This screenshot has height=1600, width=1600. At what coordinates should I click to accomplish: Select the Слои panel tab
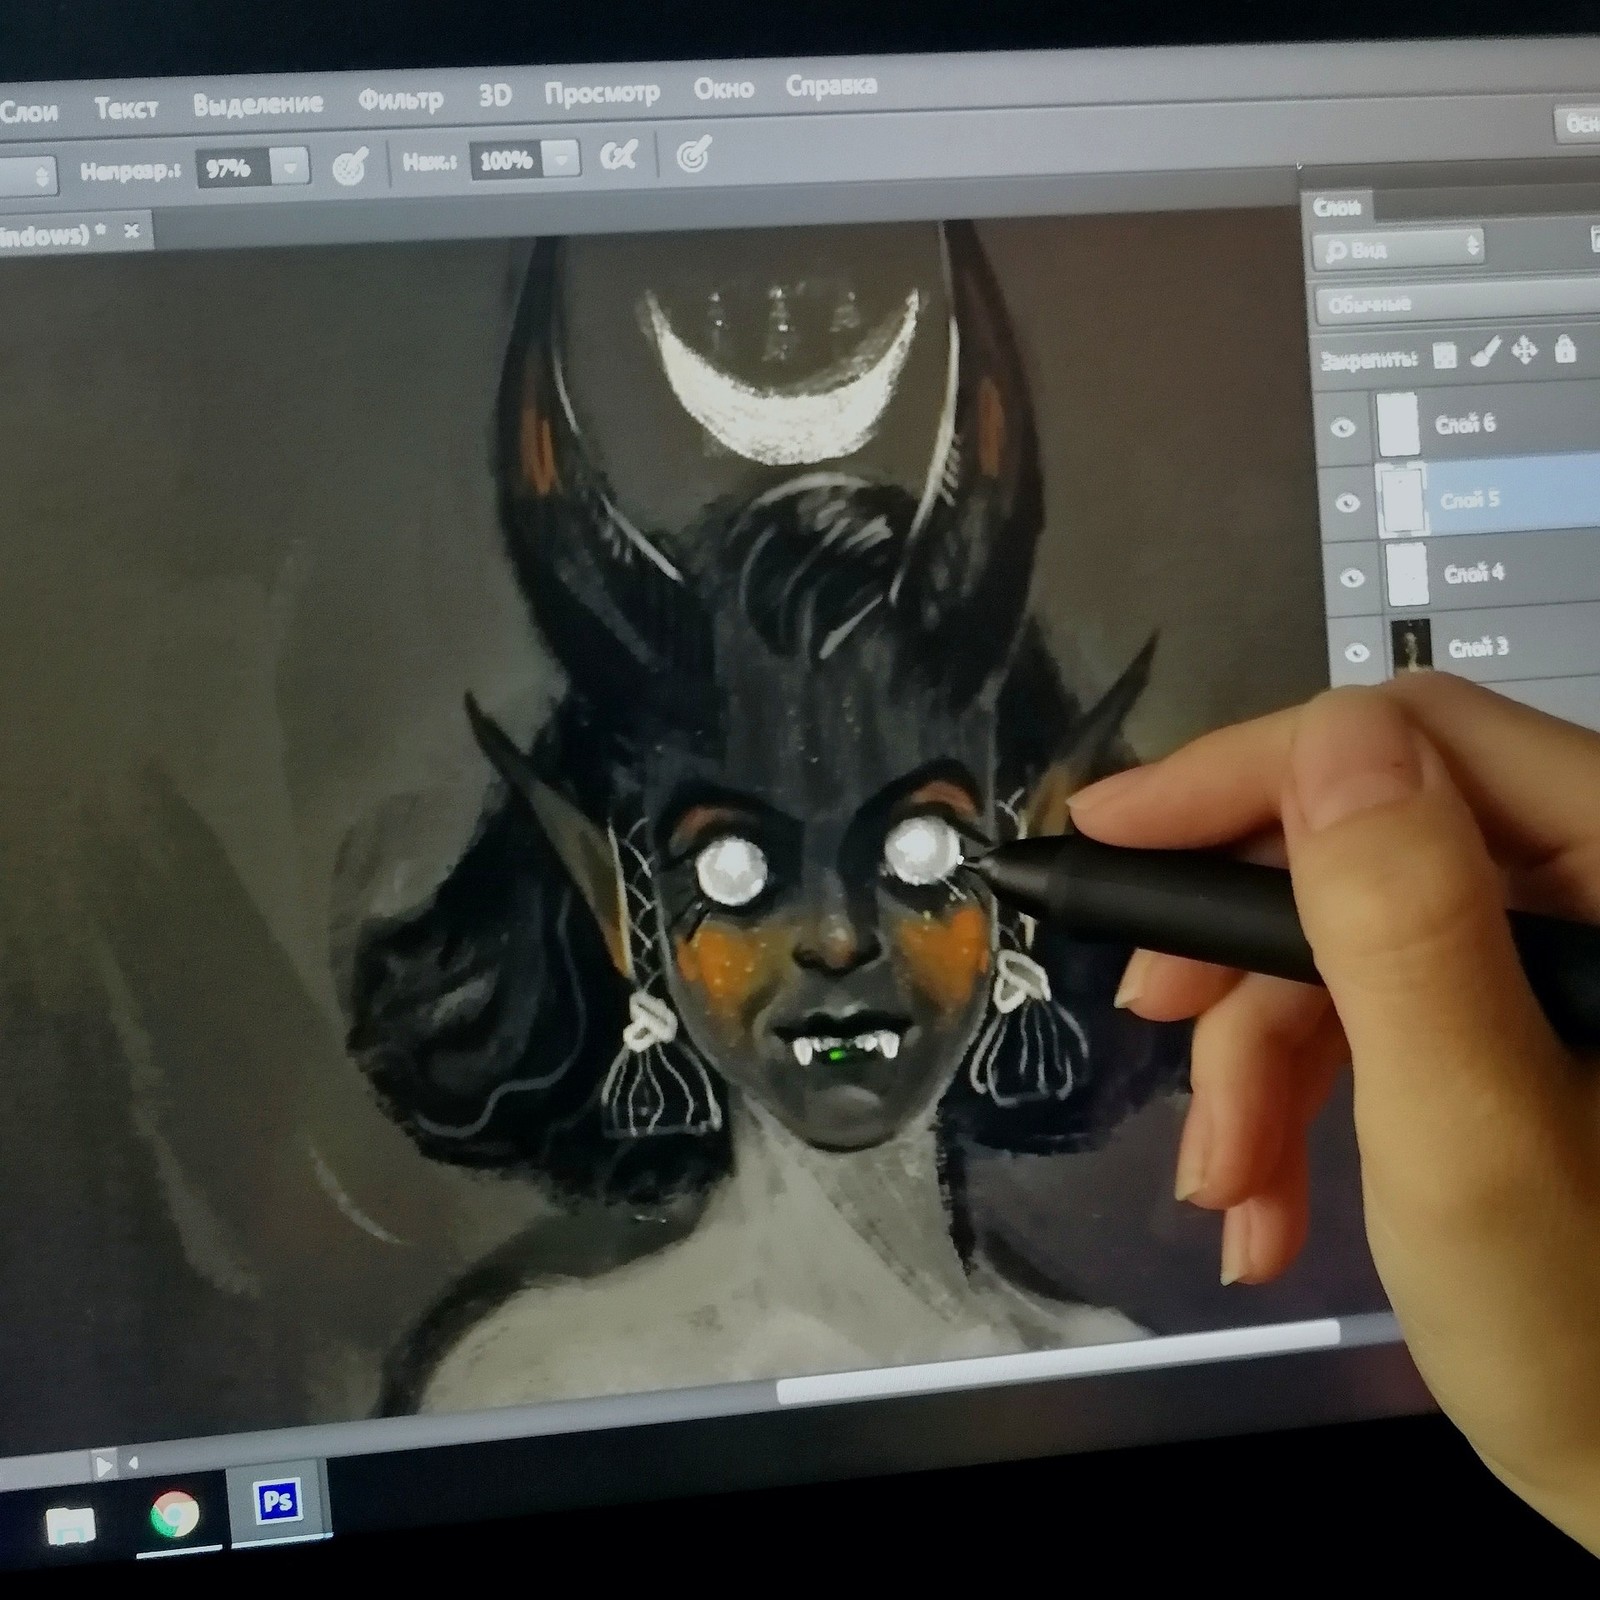[1337, 207]
